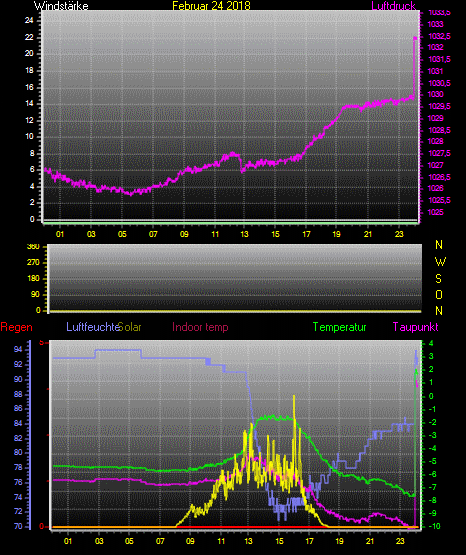Viewport: 466px width, 555px height.
Task: Click the Windstärke axis title
Action: tap(61, 6)
